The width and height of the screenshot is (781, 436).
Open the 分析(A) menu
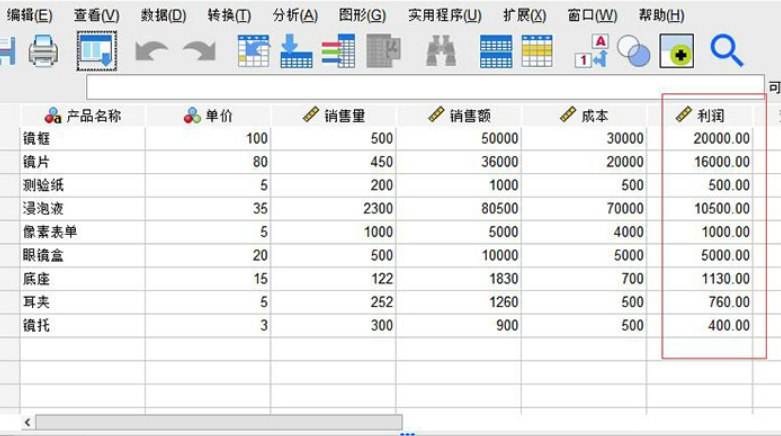click(295, 15)
